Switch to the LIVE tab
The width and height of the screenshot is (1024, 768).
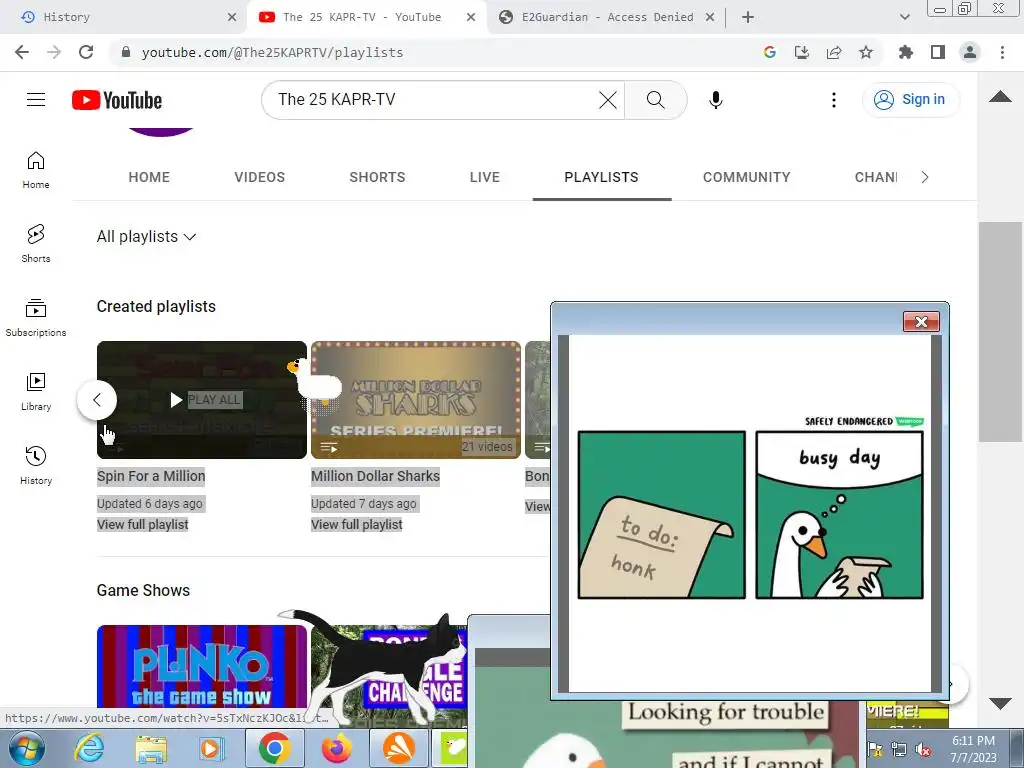point(485,177)
